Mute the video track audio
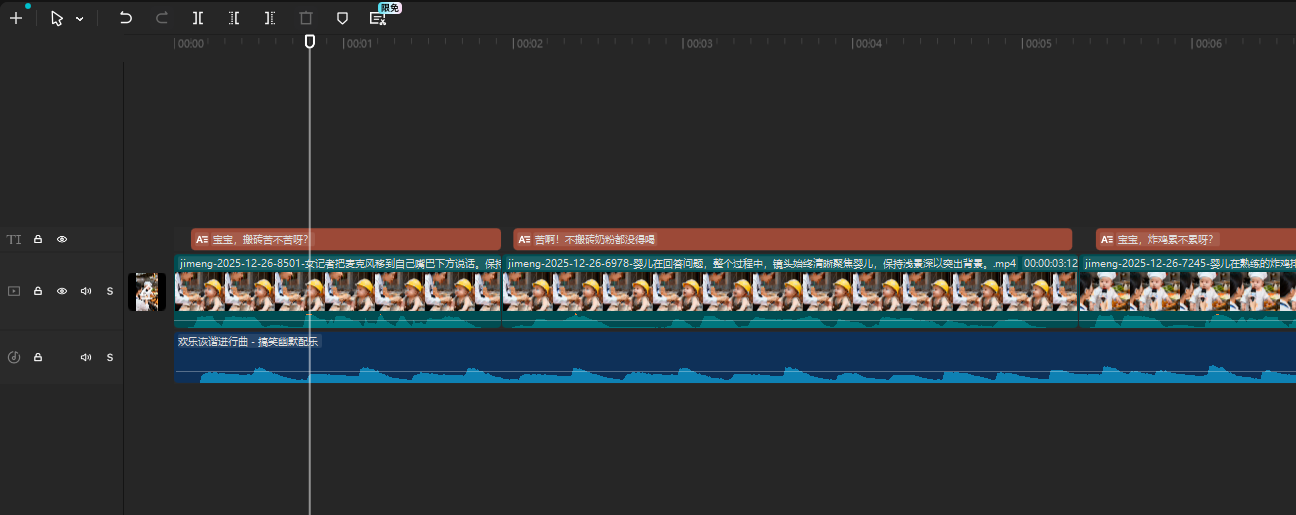The width and height of the screenshot is (1296, 515). [86, 291]
